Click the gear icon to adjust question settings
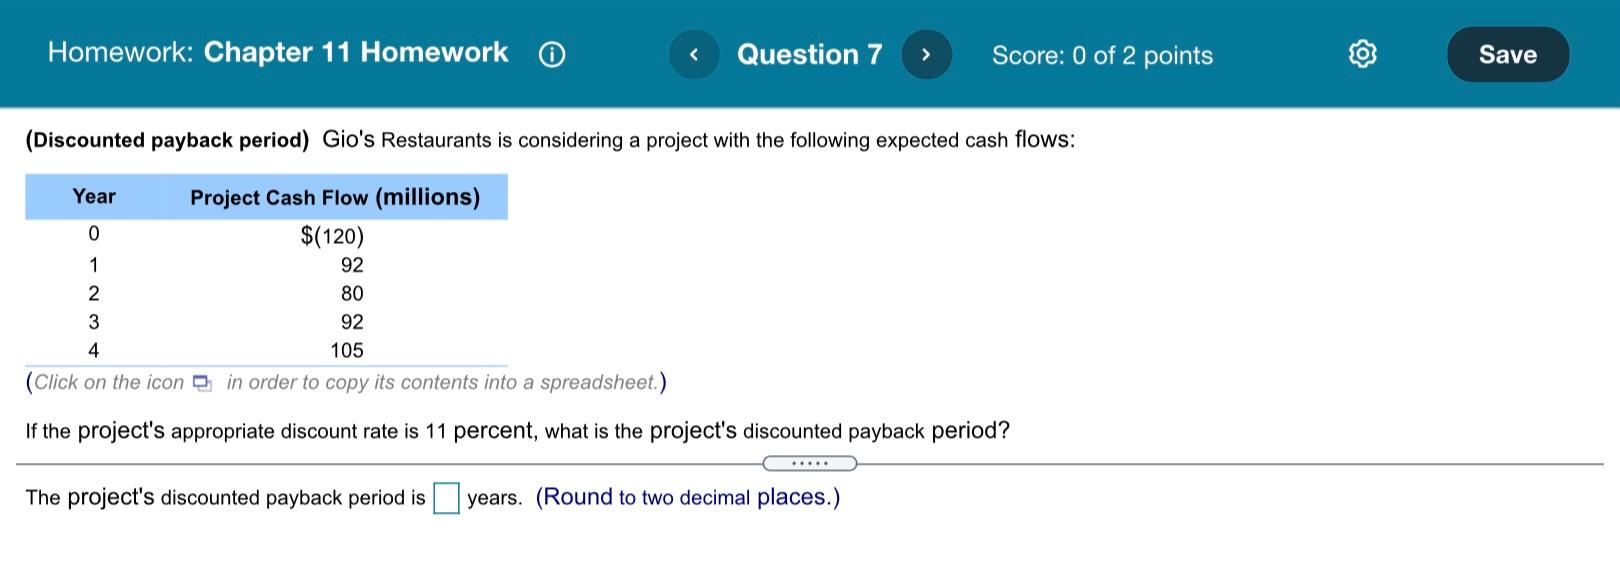Viewport: 1620px width, 583px height. (1361, 55)
